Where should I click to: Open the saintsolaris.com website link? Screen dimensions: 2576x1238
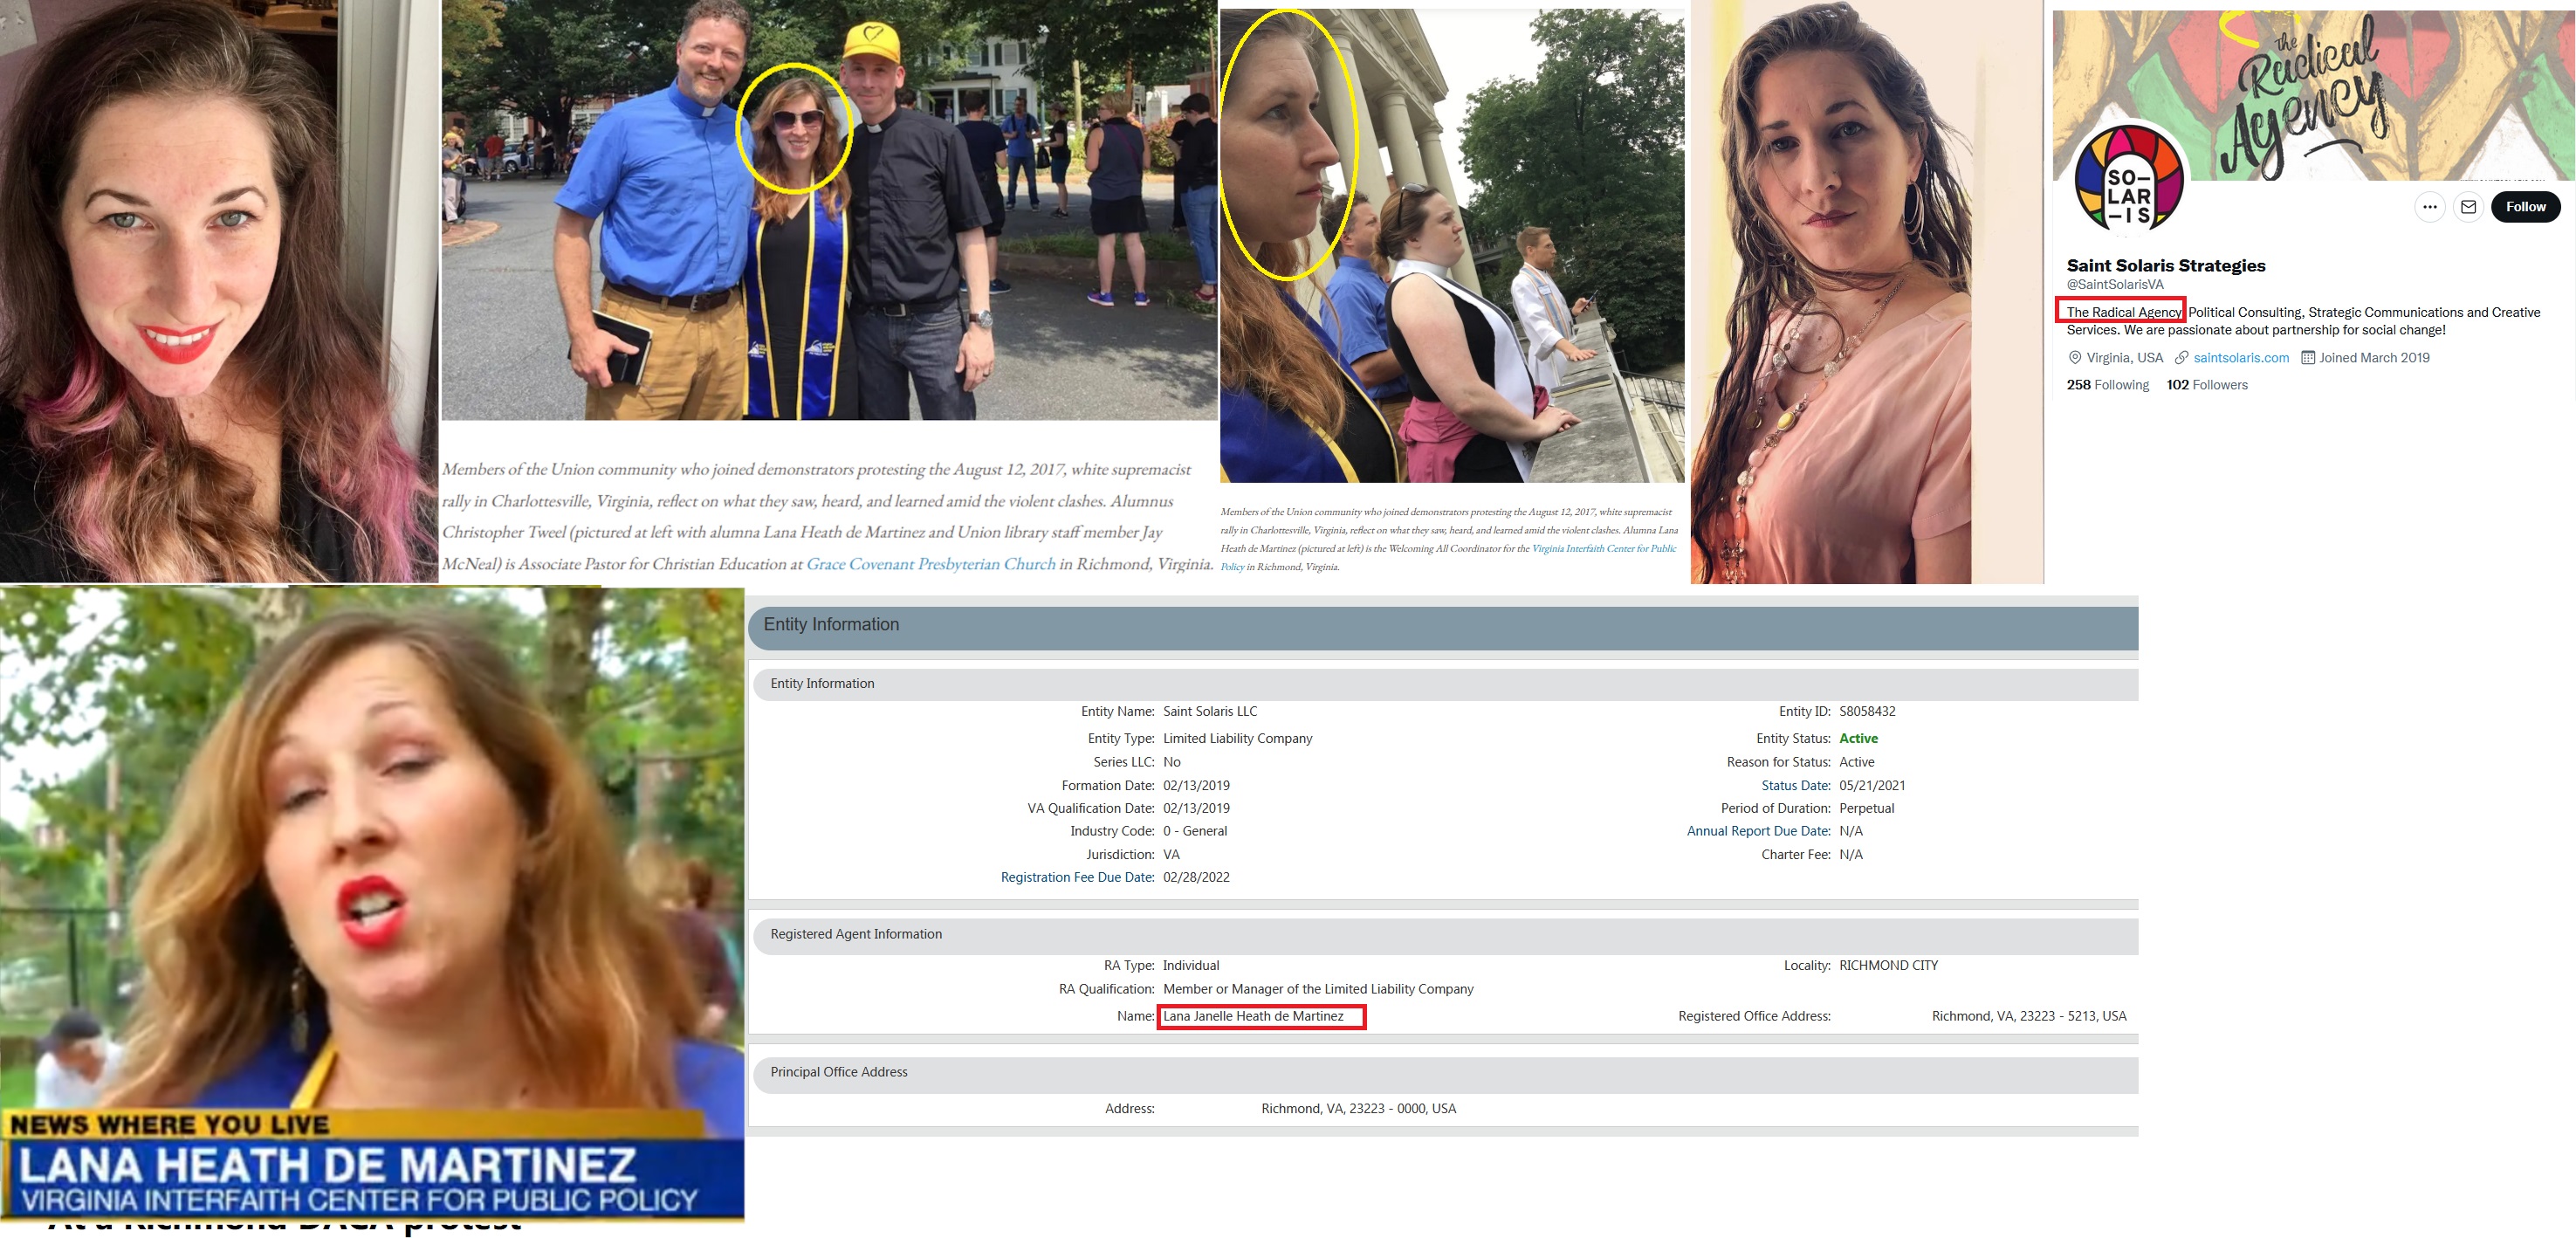[x=2240, y=358]
